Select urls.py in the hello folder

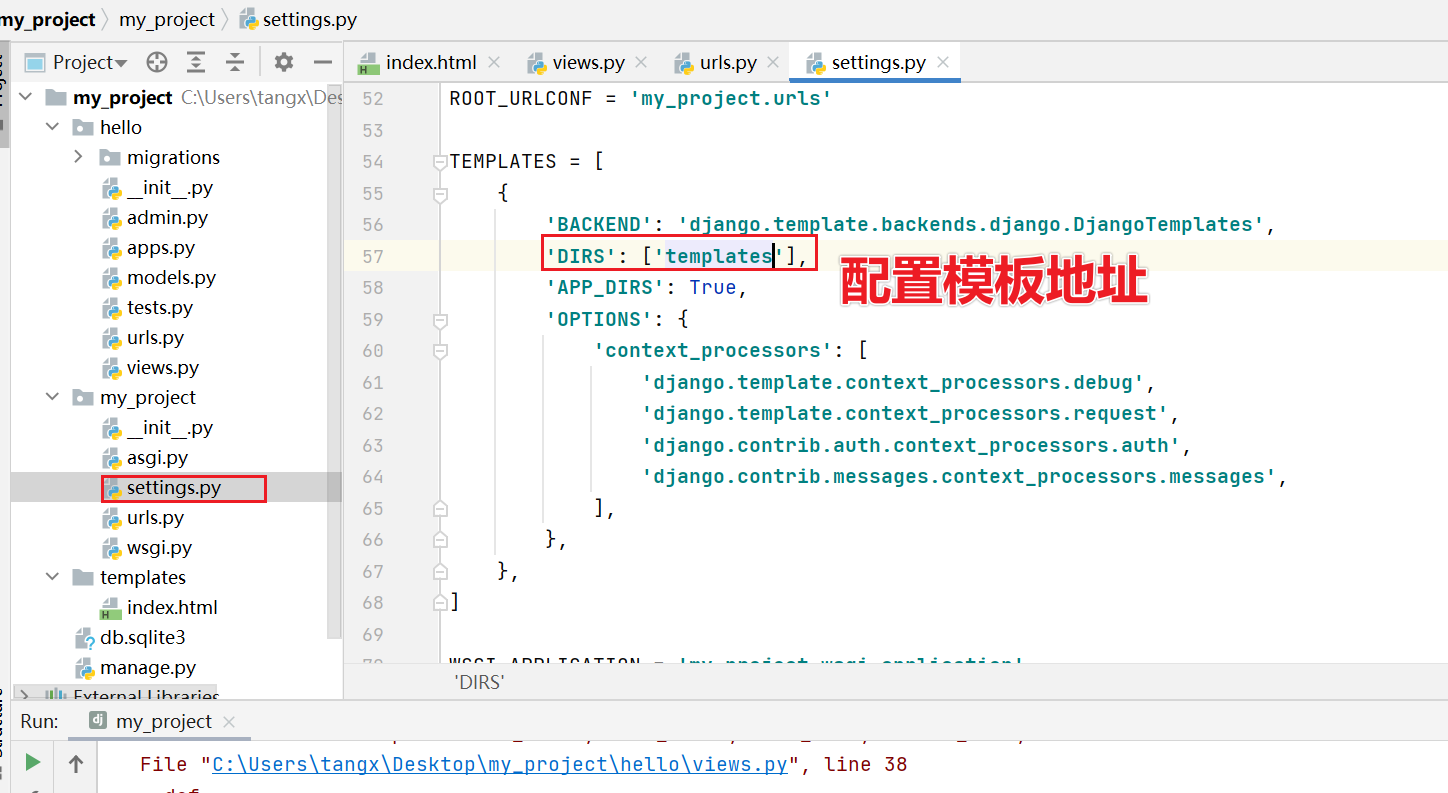point(155,337)
